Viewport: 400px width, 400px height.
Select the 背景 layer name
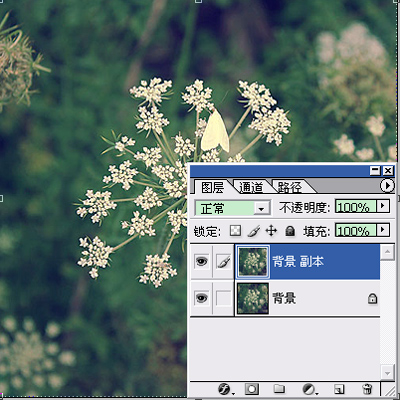click(284, 298)
